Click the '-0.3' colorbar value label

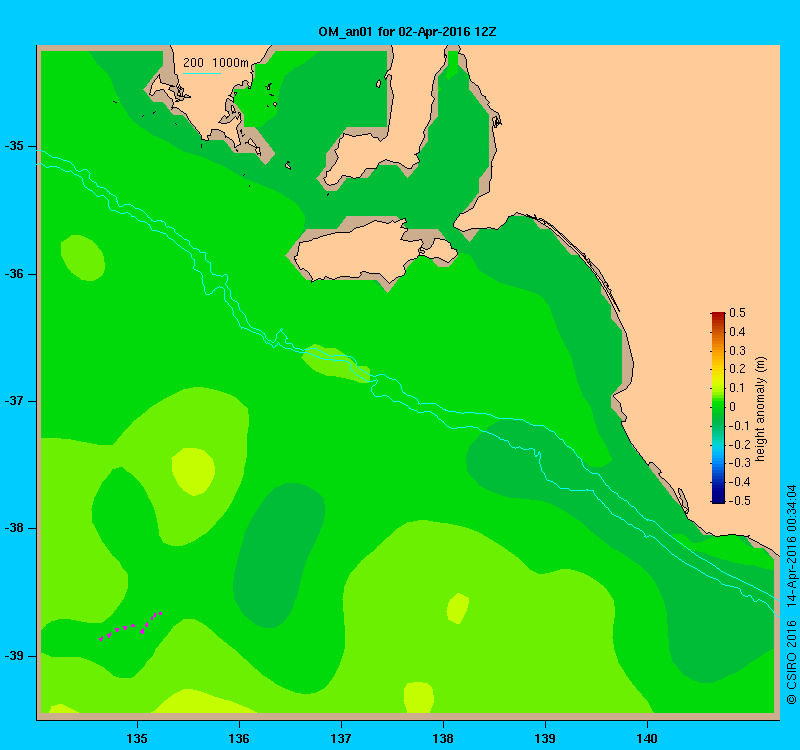coord(738,463)
